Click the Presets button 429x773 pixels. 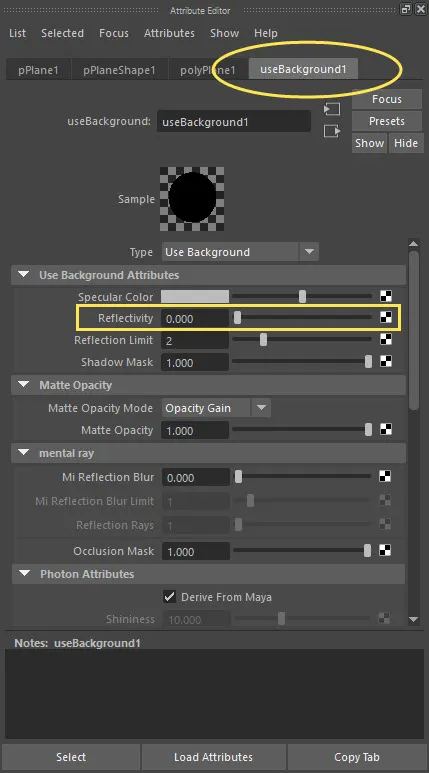[387, 121]
